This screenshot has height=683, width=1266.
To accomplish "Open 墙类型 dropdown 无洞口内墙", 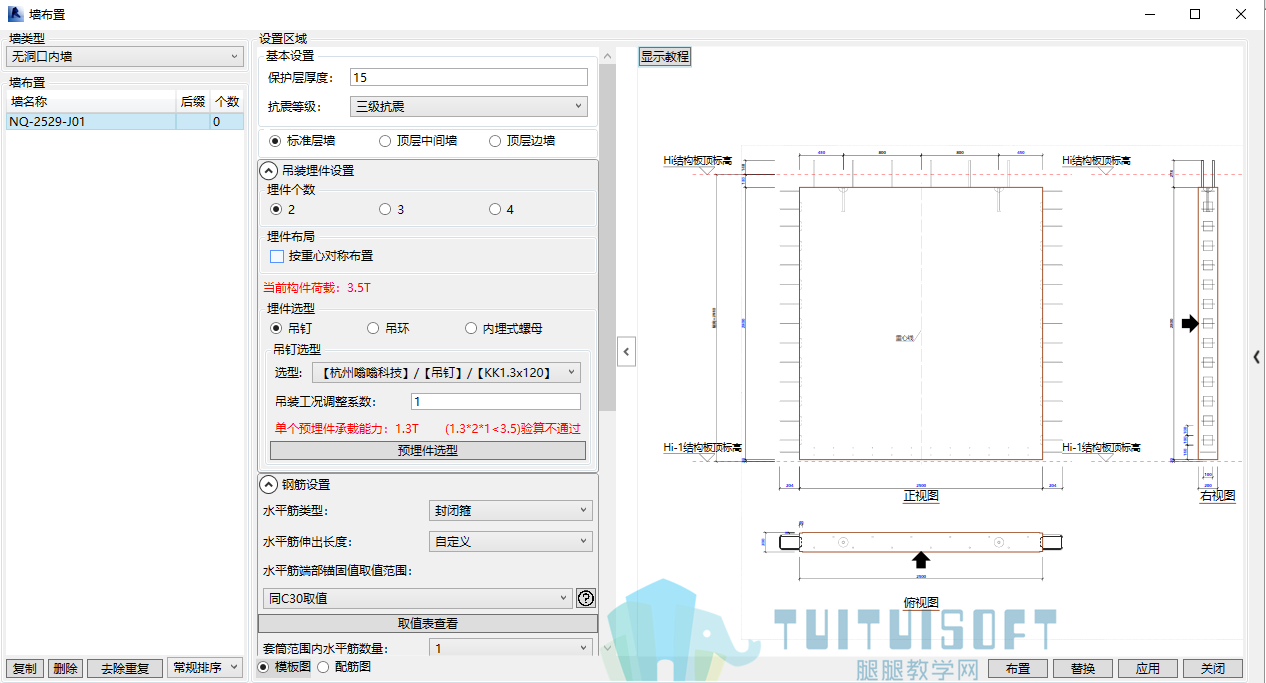I will click(125, 57).
